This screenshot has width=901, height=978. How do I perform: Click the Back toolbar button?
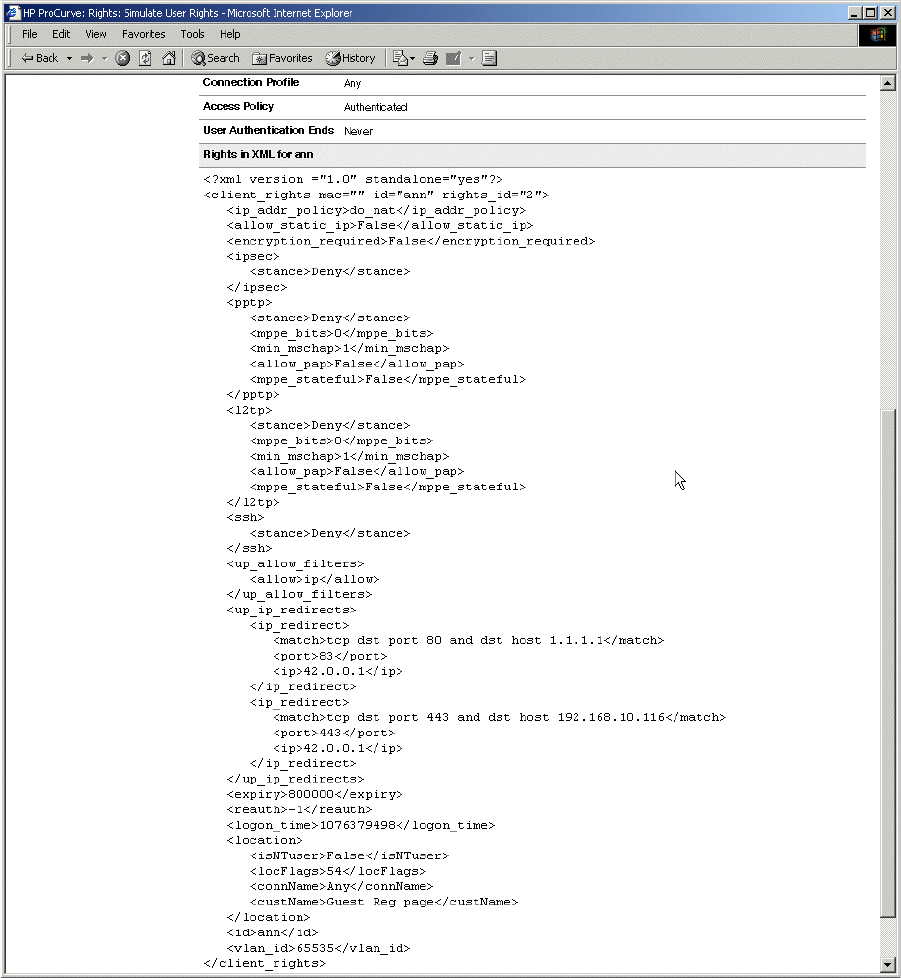40,58
